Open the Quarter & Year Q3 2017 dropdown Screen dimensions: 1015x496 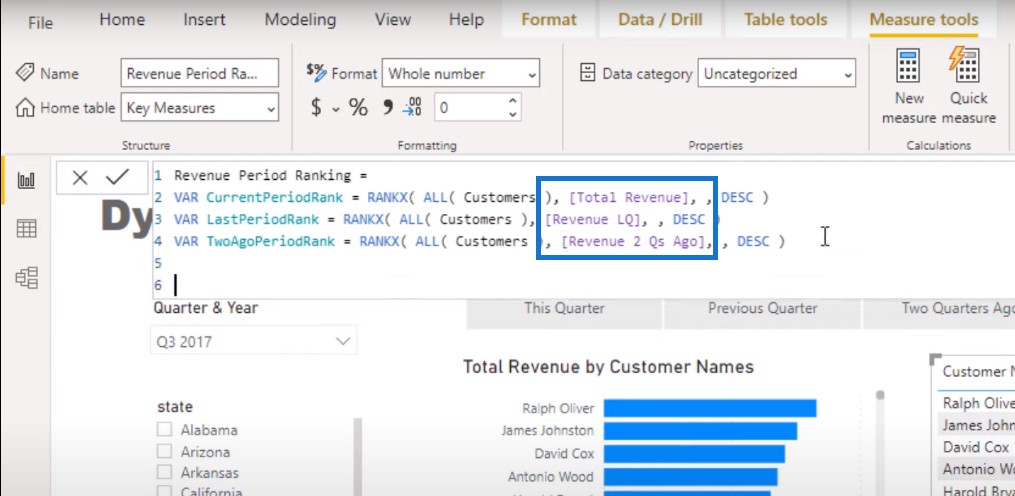(x=253, y=341)
